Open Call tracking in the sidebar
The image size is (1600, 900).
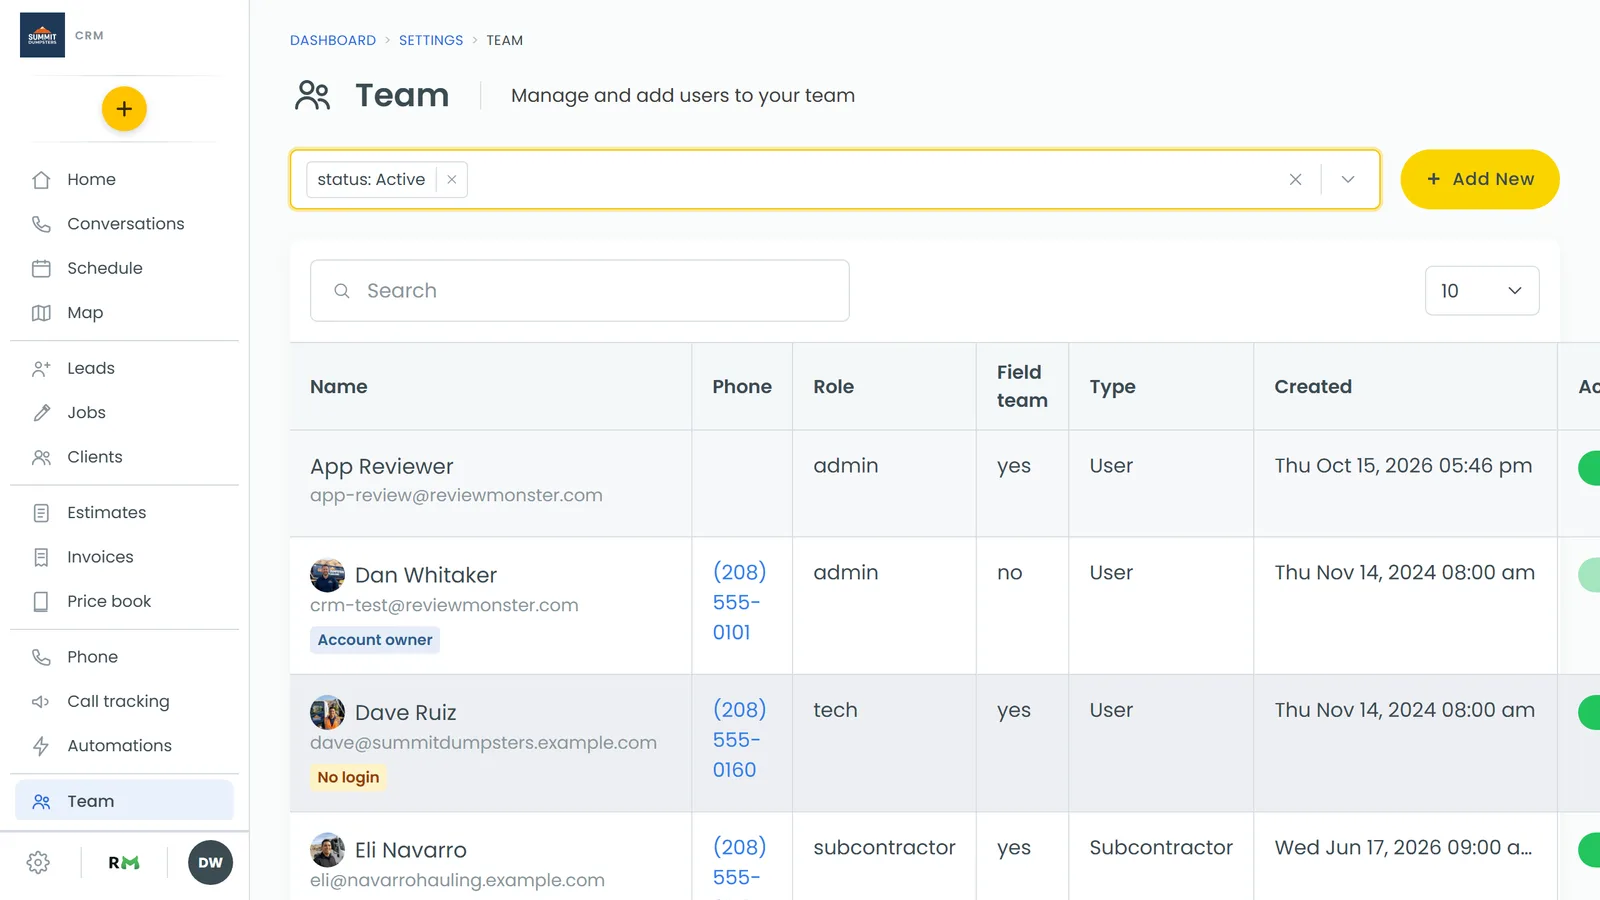pyautogui.click(x=124, y=701)
